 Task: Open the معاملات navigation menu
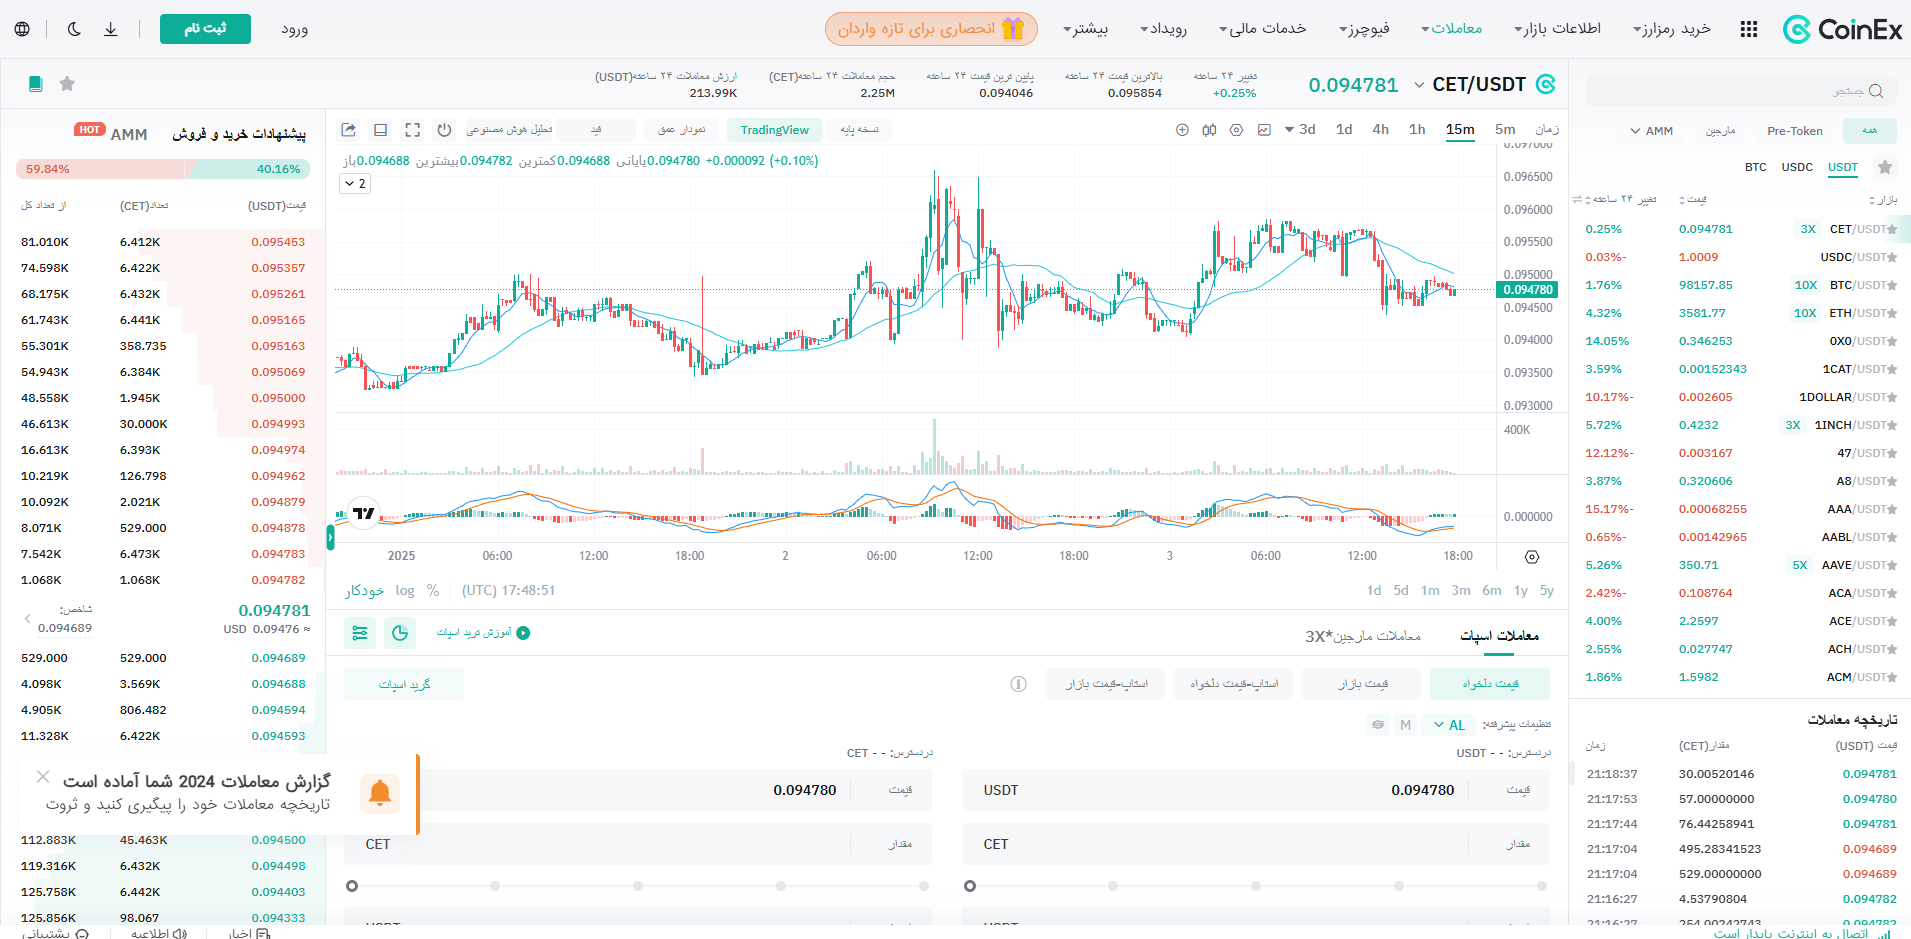[1452, 29]
